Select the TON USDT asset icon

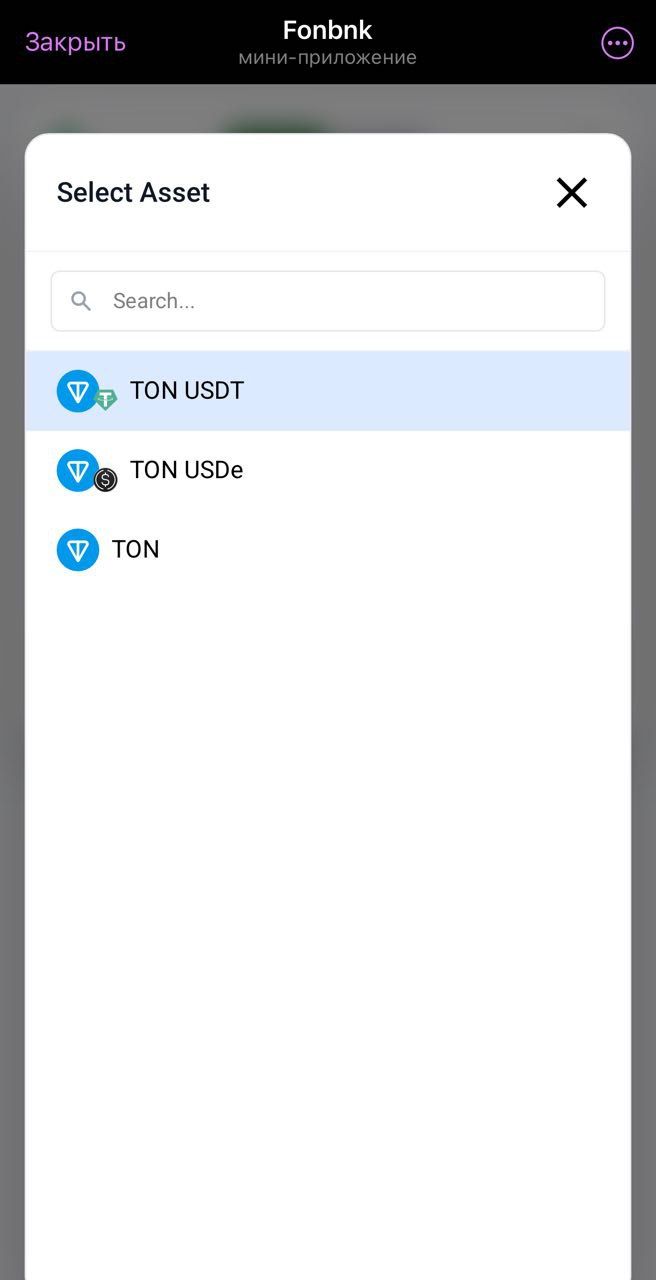click(78, 390)
